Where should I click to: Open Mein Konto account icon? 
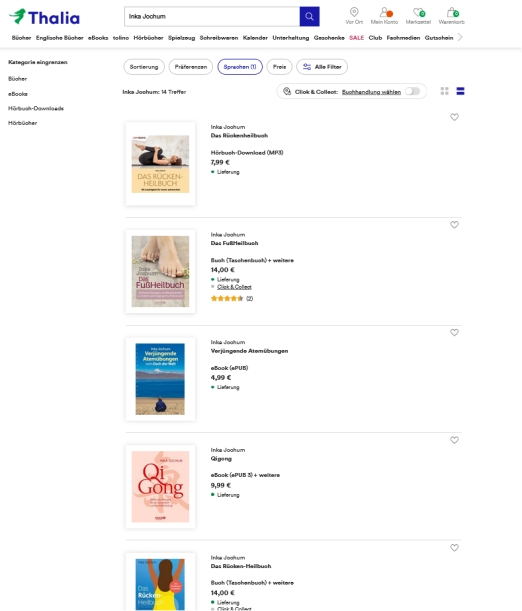click(384, 16)
